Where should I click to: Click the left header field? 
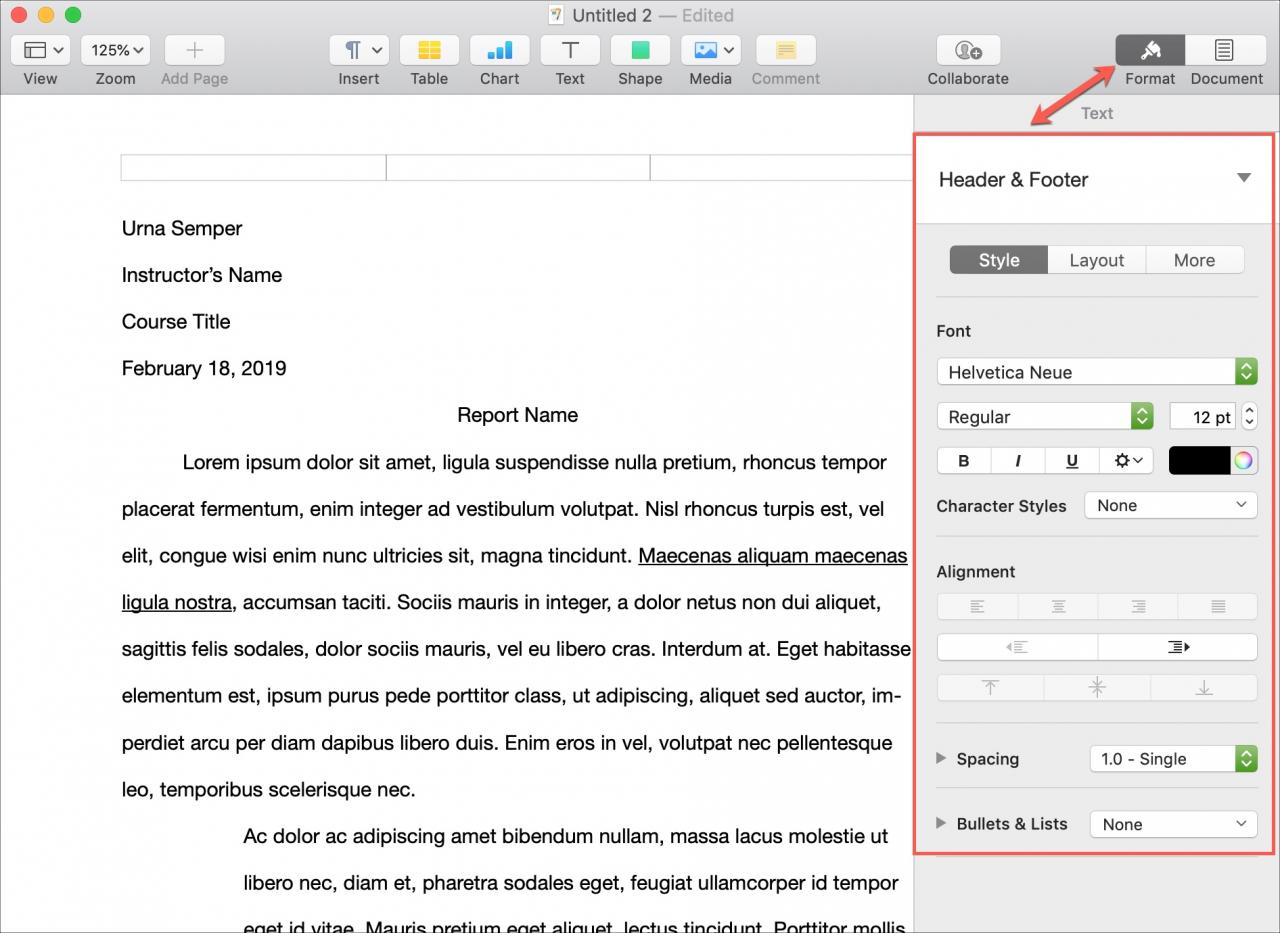click(x=254, y=168)
